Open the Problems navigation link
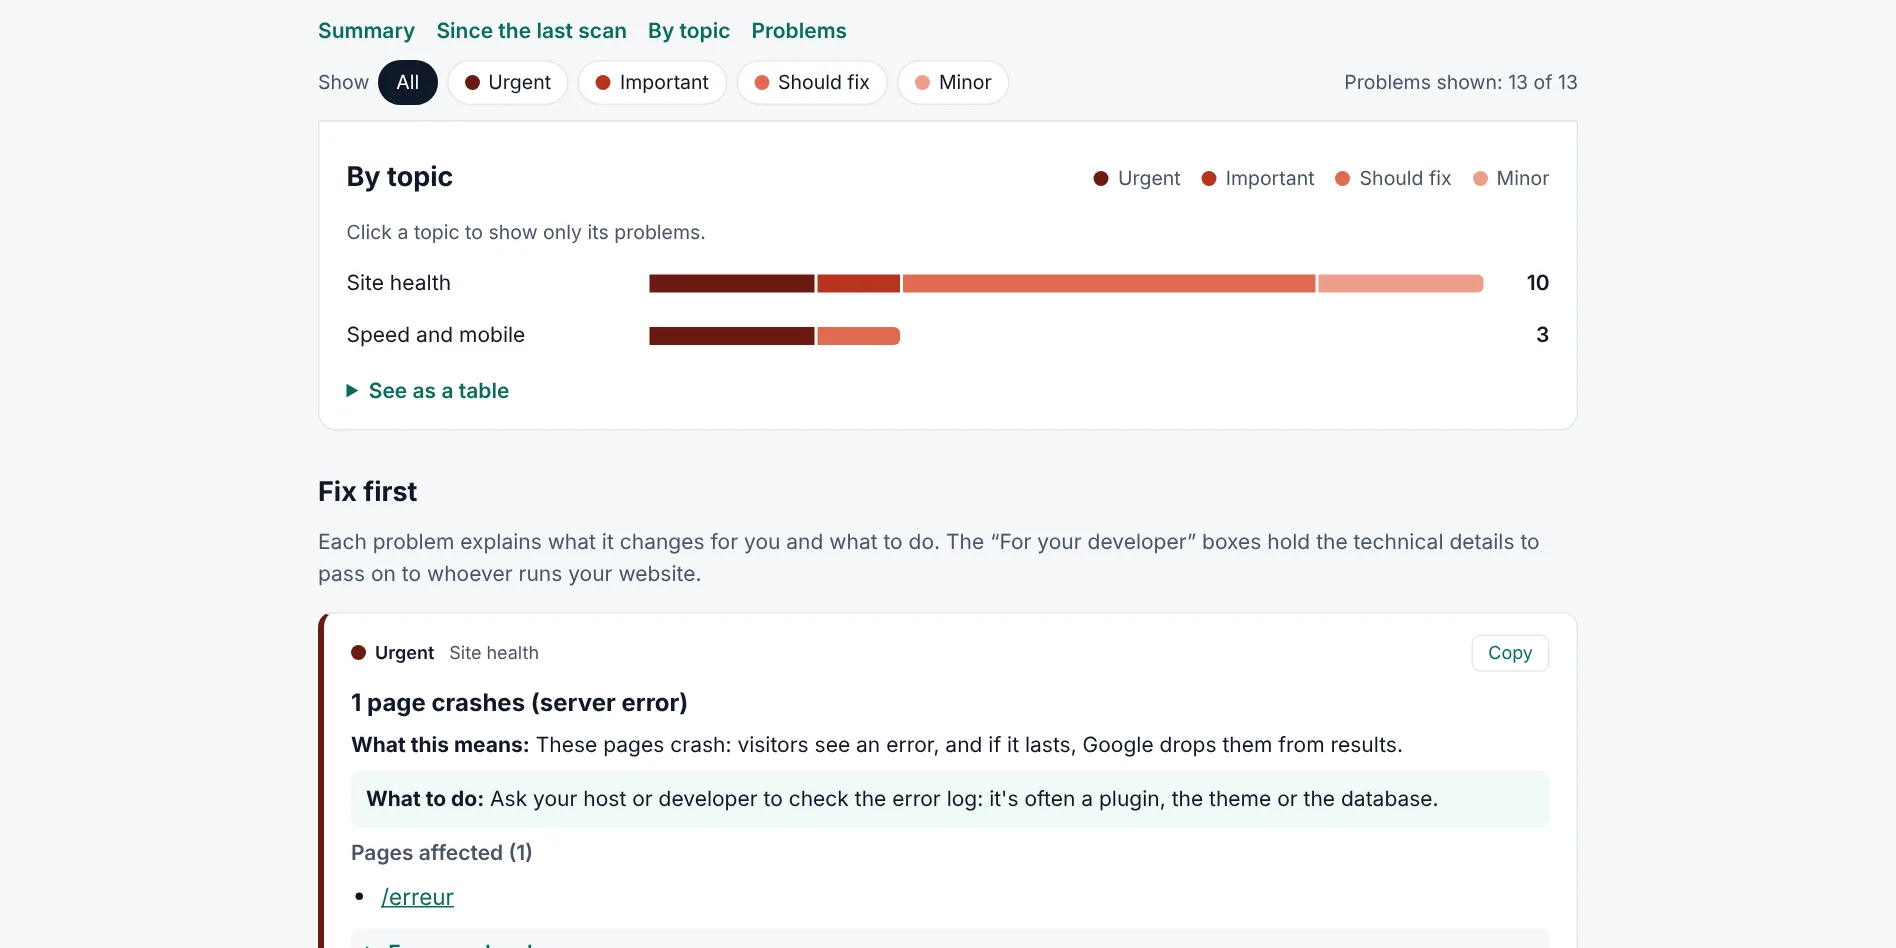Viewport: 1896px width, 948px height. (x=799, y=31)
